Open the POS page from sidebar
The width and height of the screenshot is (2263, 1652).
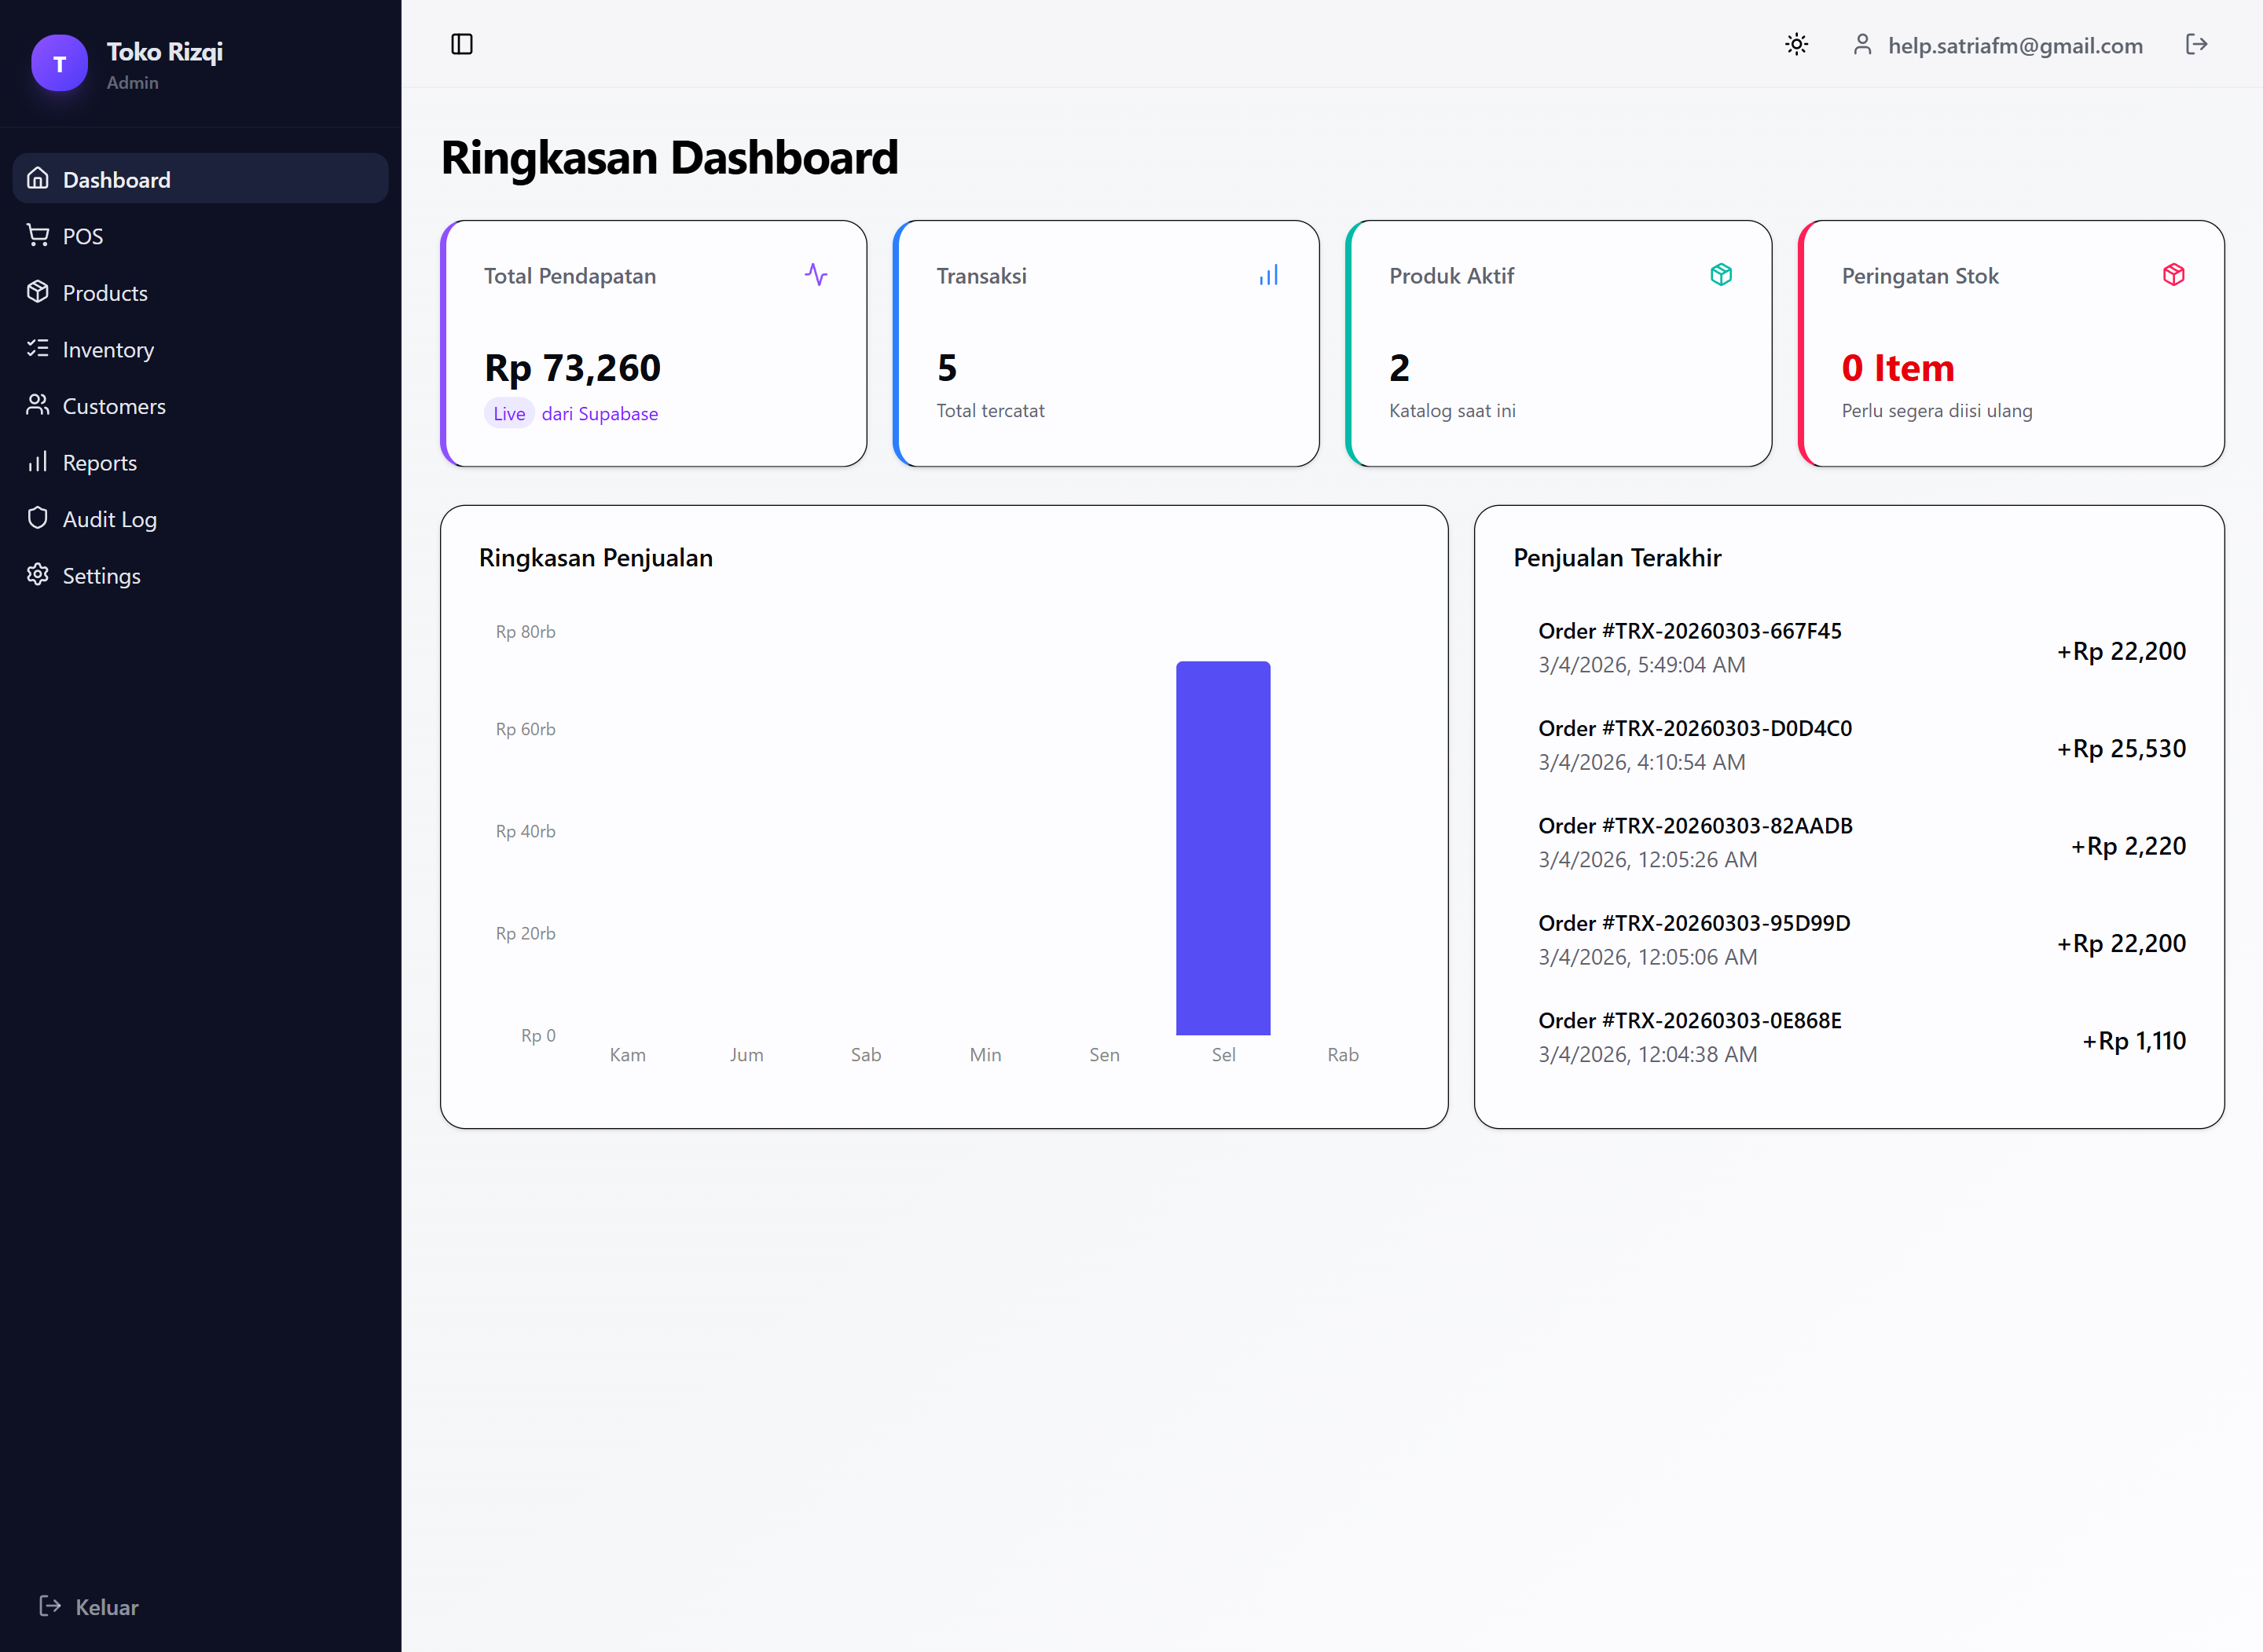[82, 236]
